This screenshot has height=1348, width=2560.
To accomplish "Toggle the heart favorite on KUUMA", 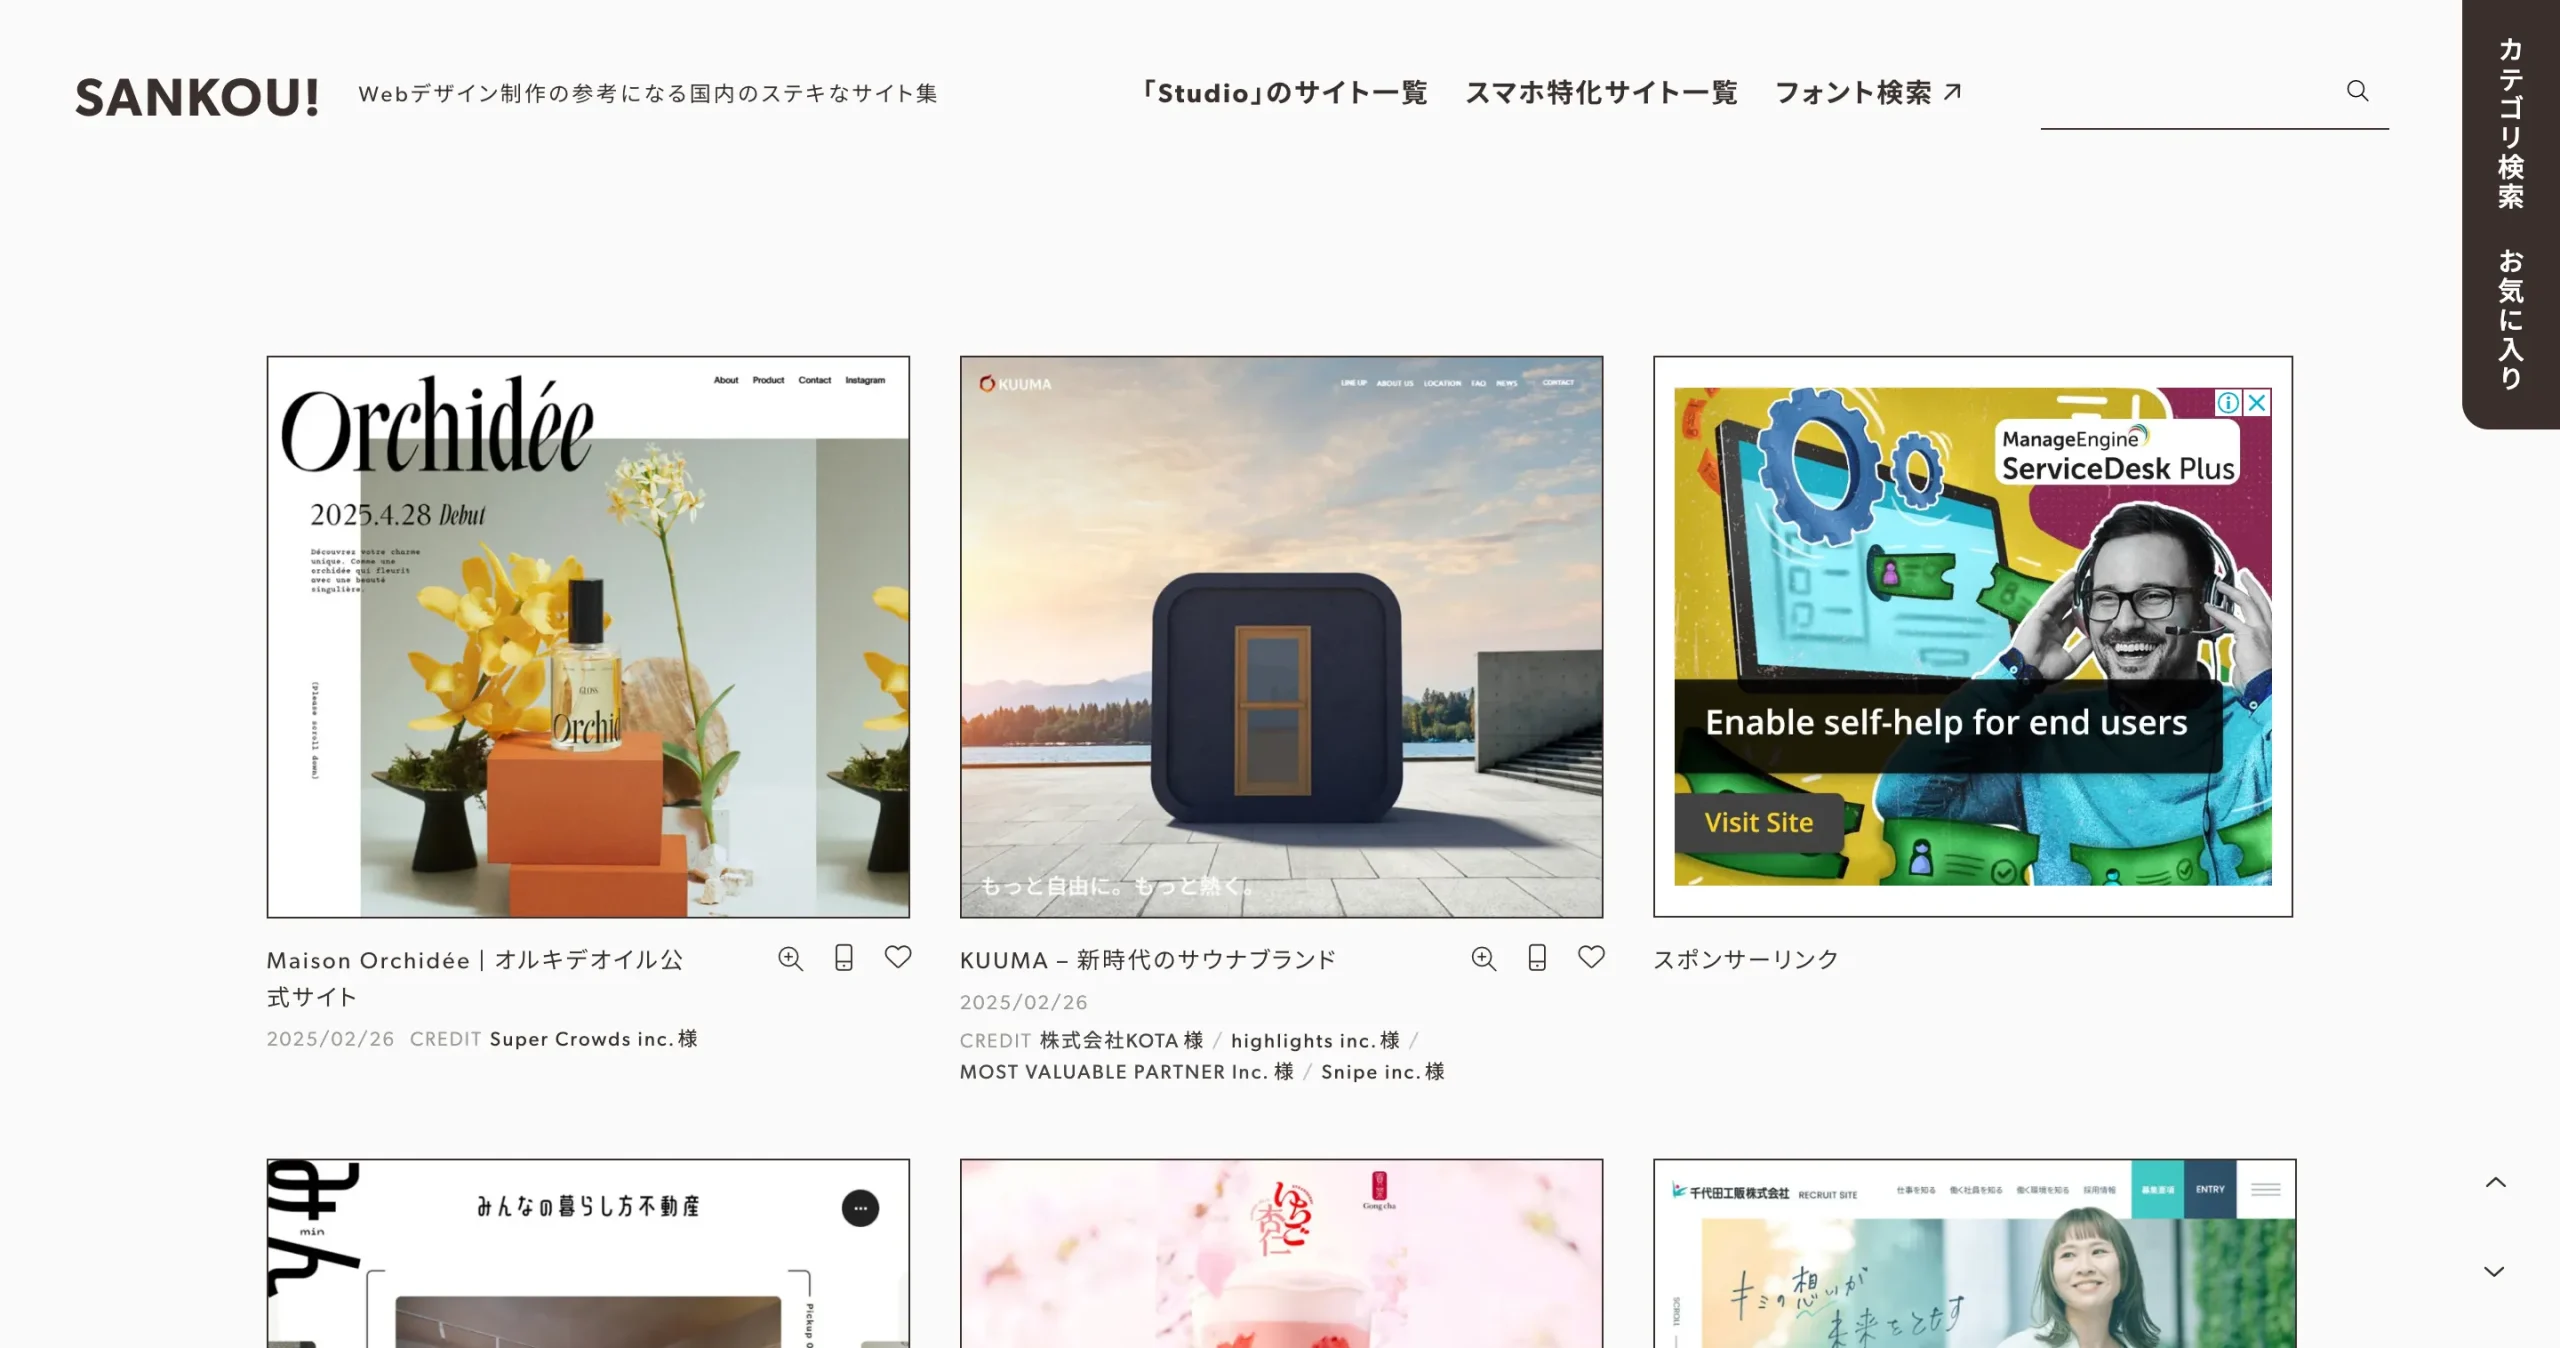I will pos(1591,958).
